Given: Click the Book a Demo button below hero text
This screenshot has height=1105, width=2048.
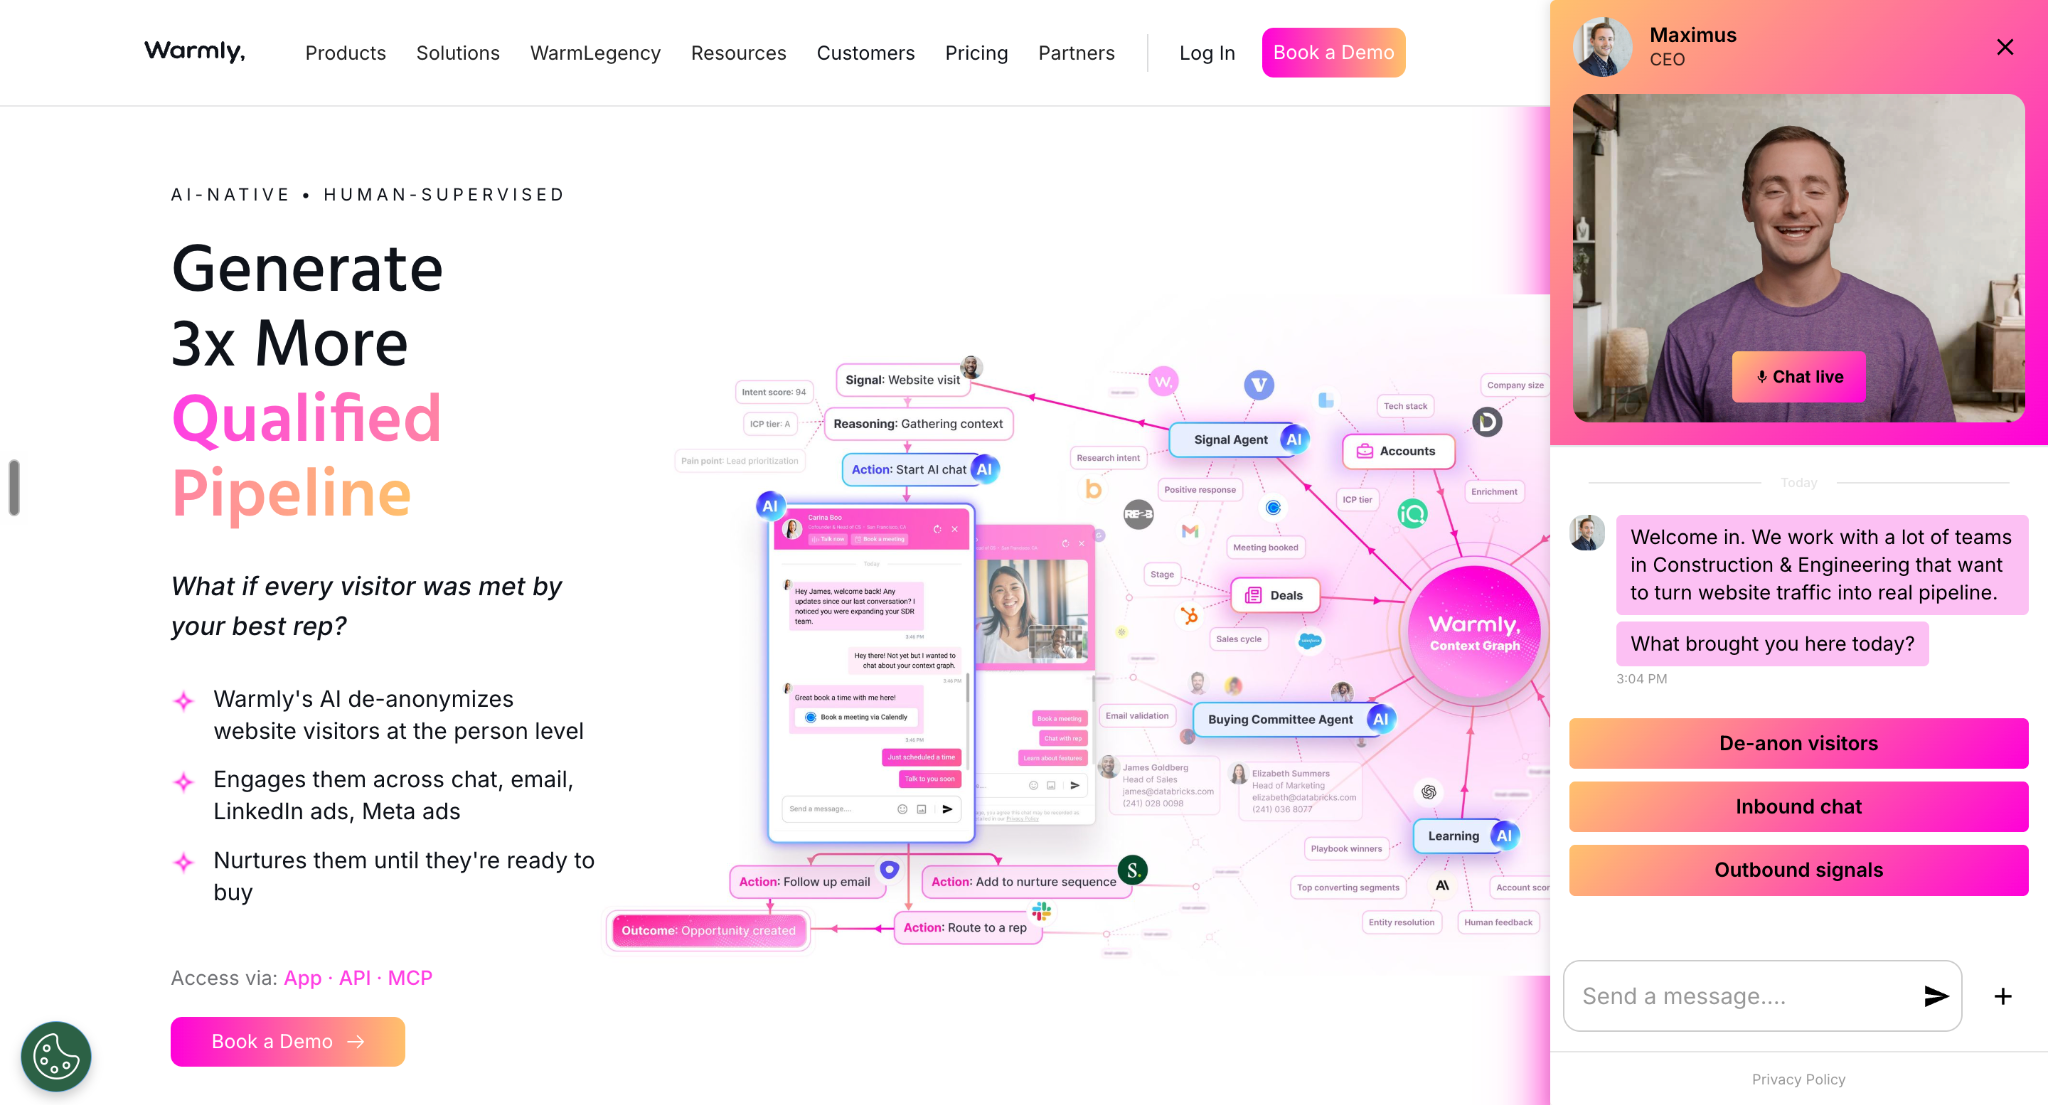Looking at the screenshot, I should coord(288,1041).
